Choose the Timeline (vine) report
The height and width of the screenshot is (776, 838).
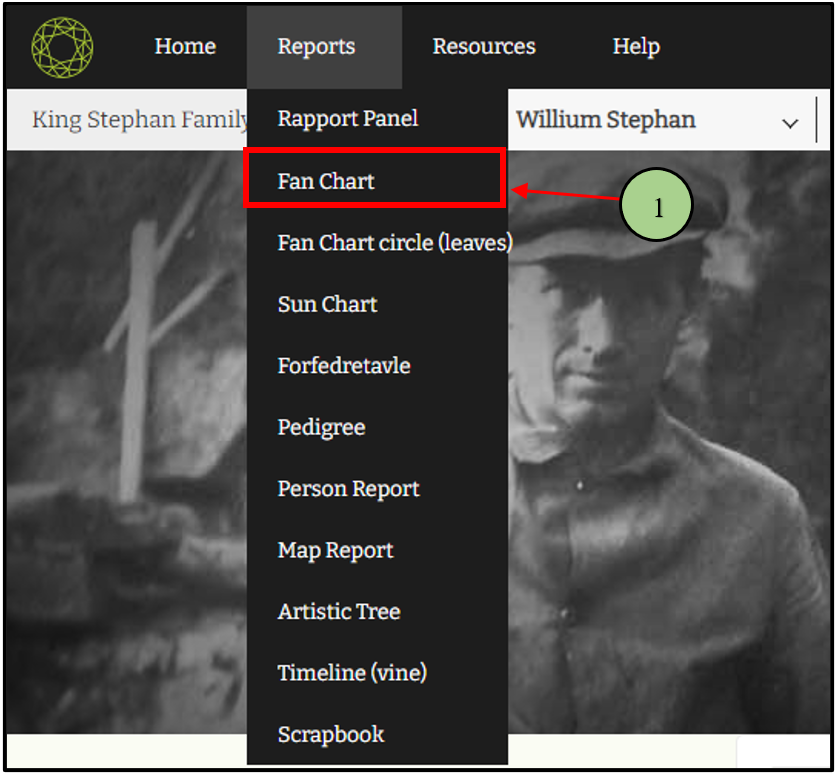352,673
